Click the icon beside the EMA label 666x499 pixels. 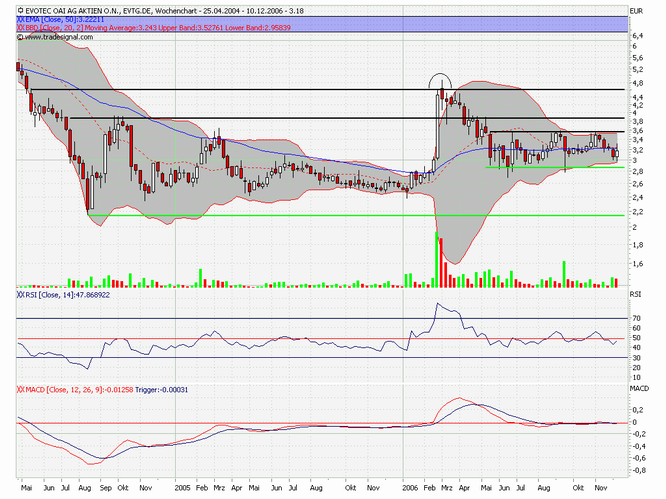(x=20, y=20)
